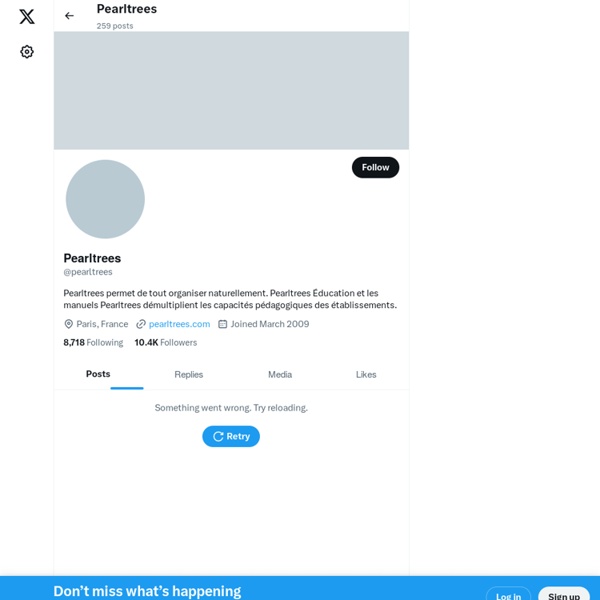Click the Log in button

click(508, 595)
